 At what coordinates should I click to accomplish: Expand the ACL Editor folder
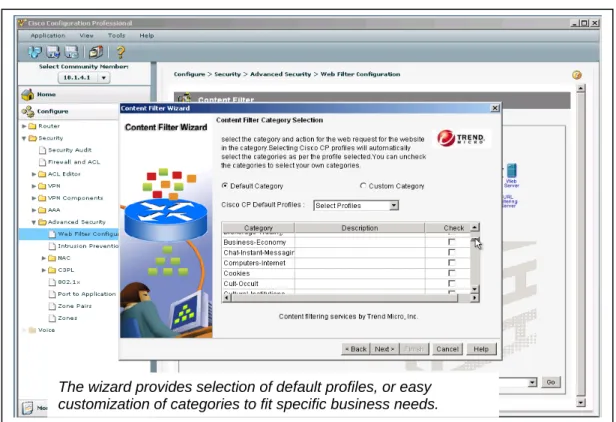coord(34,174)
